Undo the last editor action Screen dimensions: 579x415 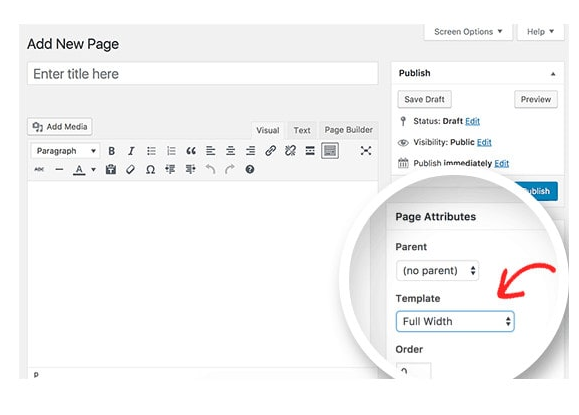(x=210, y=169)
